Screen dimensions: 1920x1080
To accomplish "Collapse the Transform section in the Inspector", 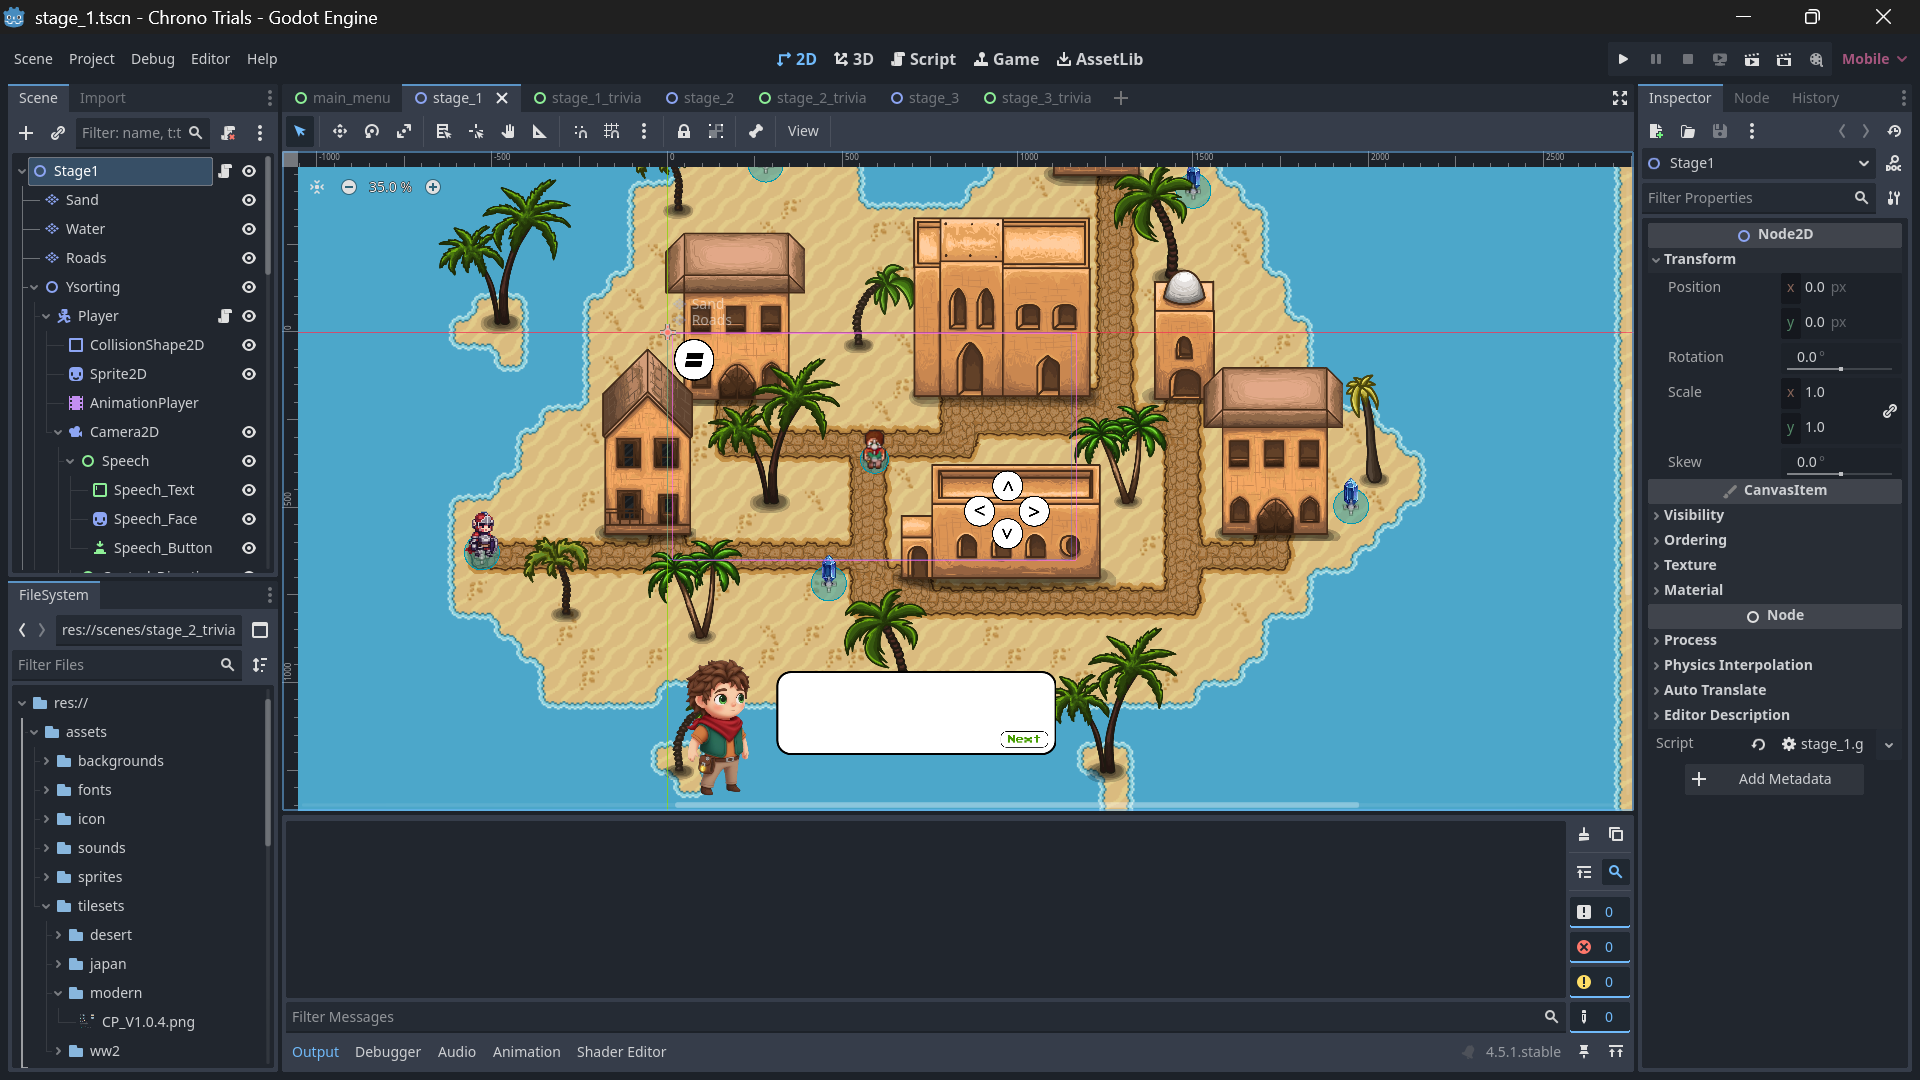I will [x=1700, y=259].
